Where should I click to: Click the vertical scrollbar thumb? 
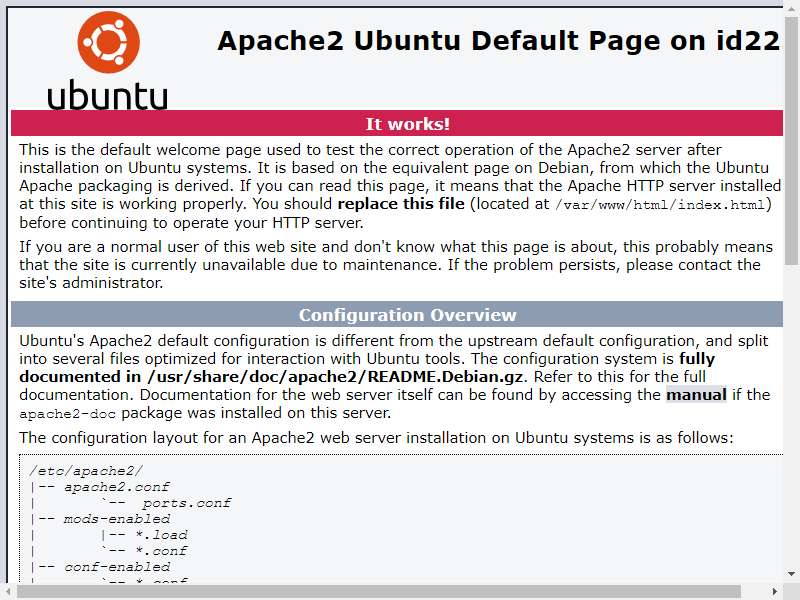tap(791, 140)
